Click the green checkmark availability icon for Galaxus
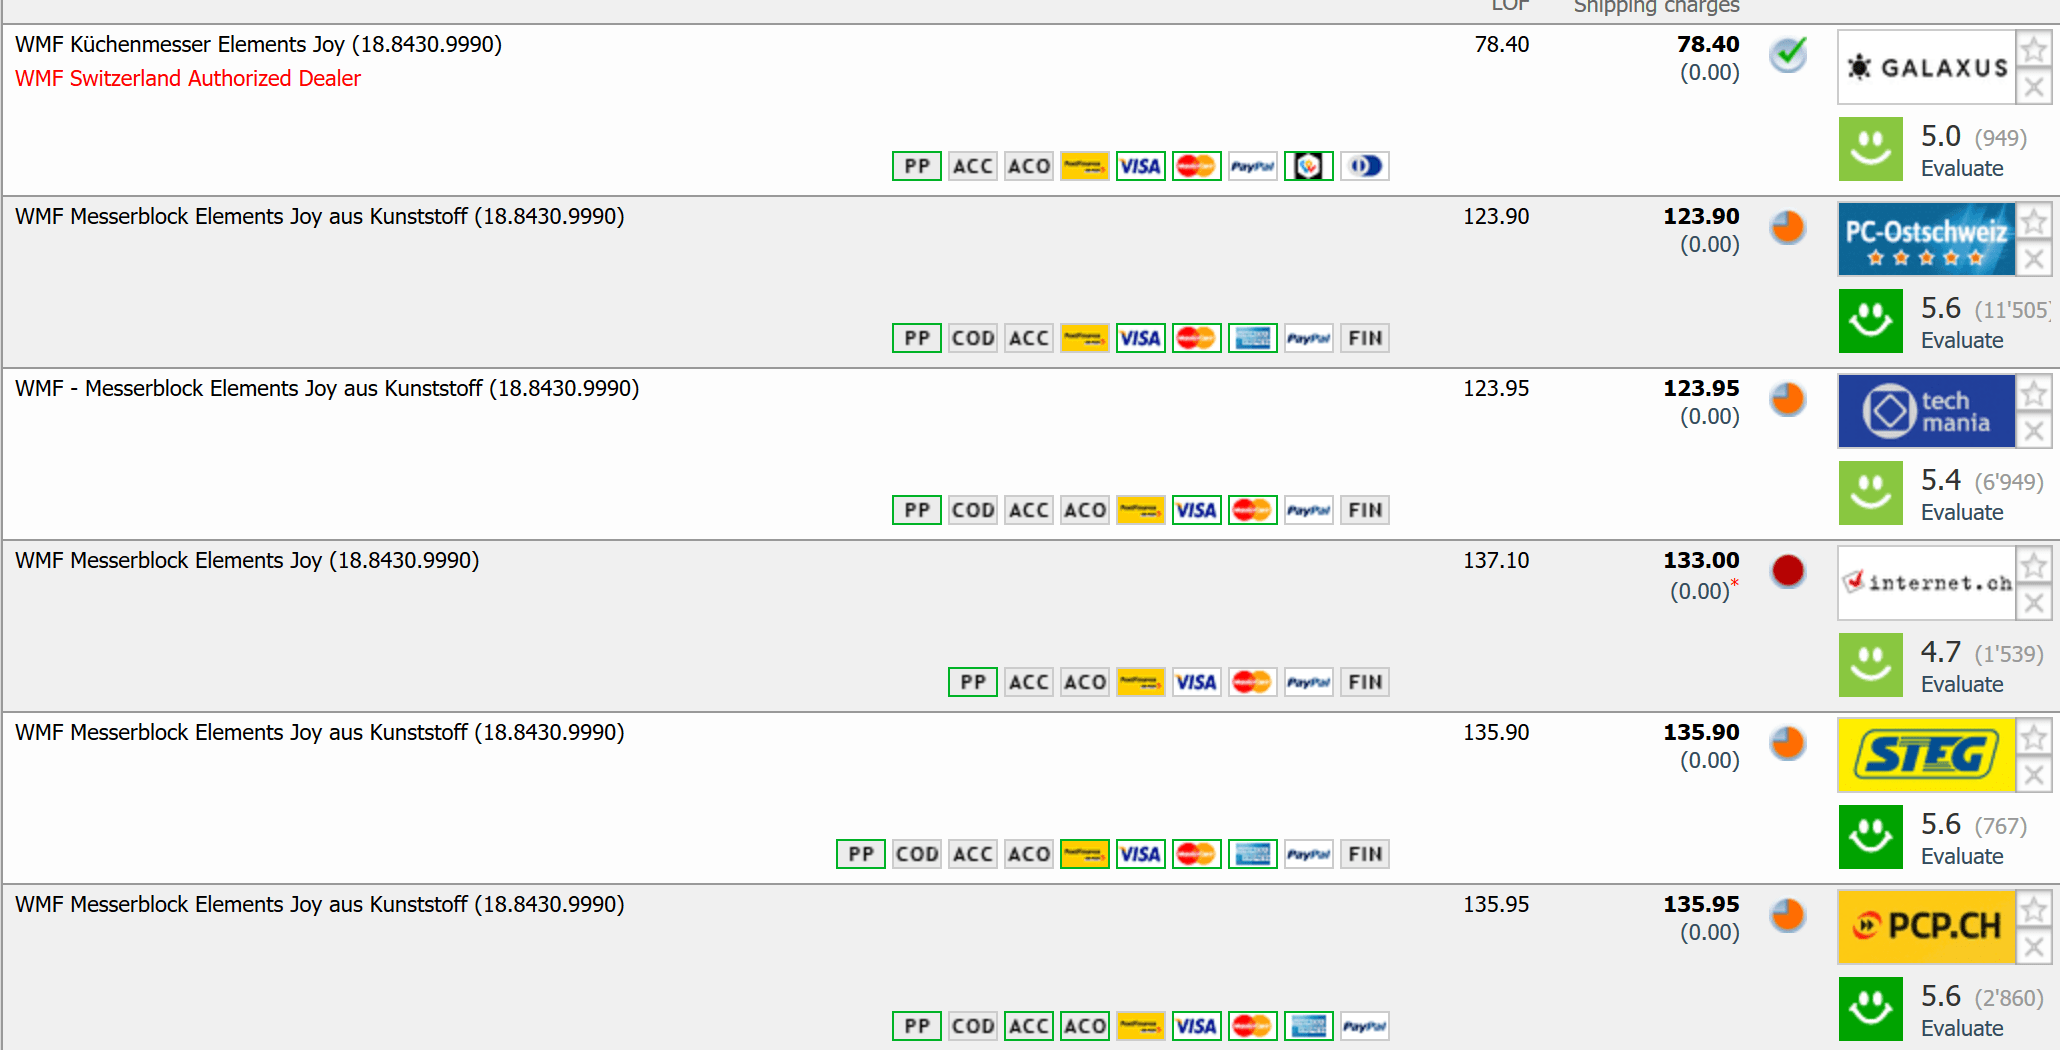Screen dimensions: 2060x1050 1788,53
